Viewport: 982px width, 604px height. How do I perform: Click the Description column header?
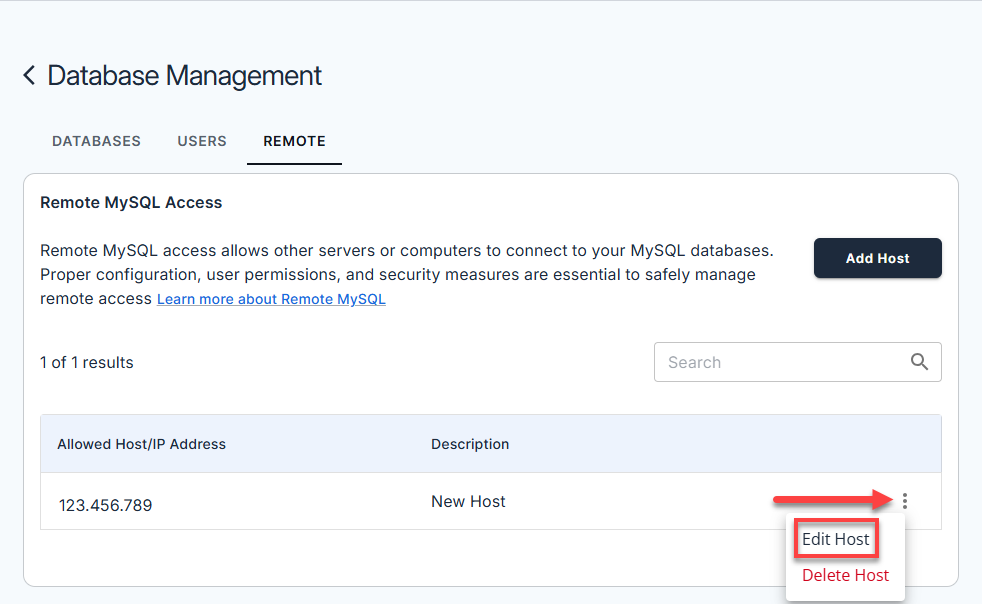(x=470, y=444)
